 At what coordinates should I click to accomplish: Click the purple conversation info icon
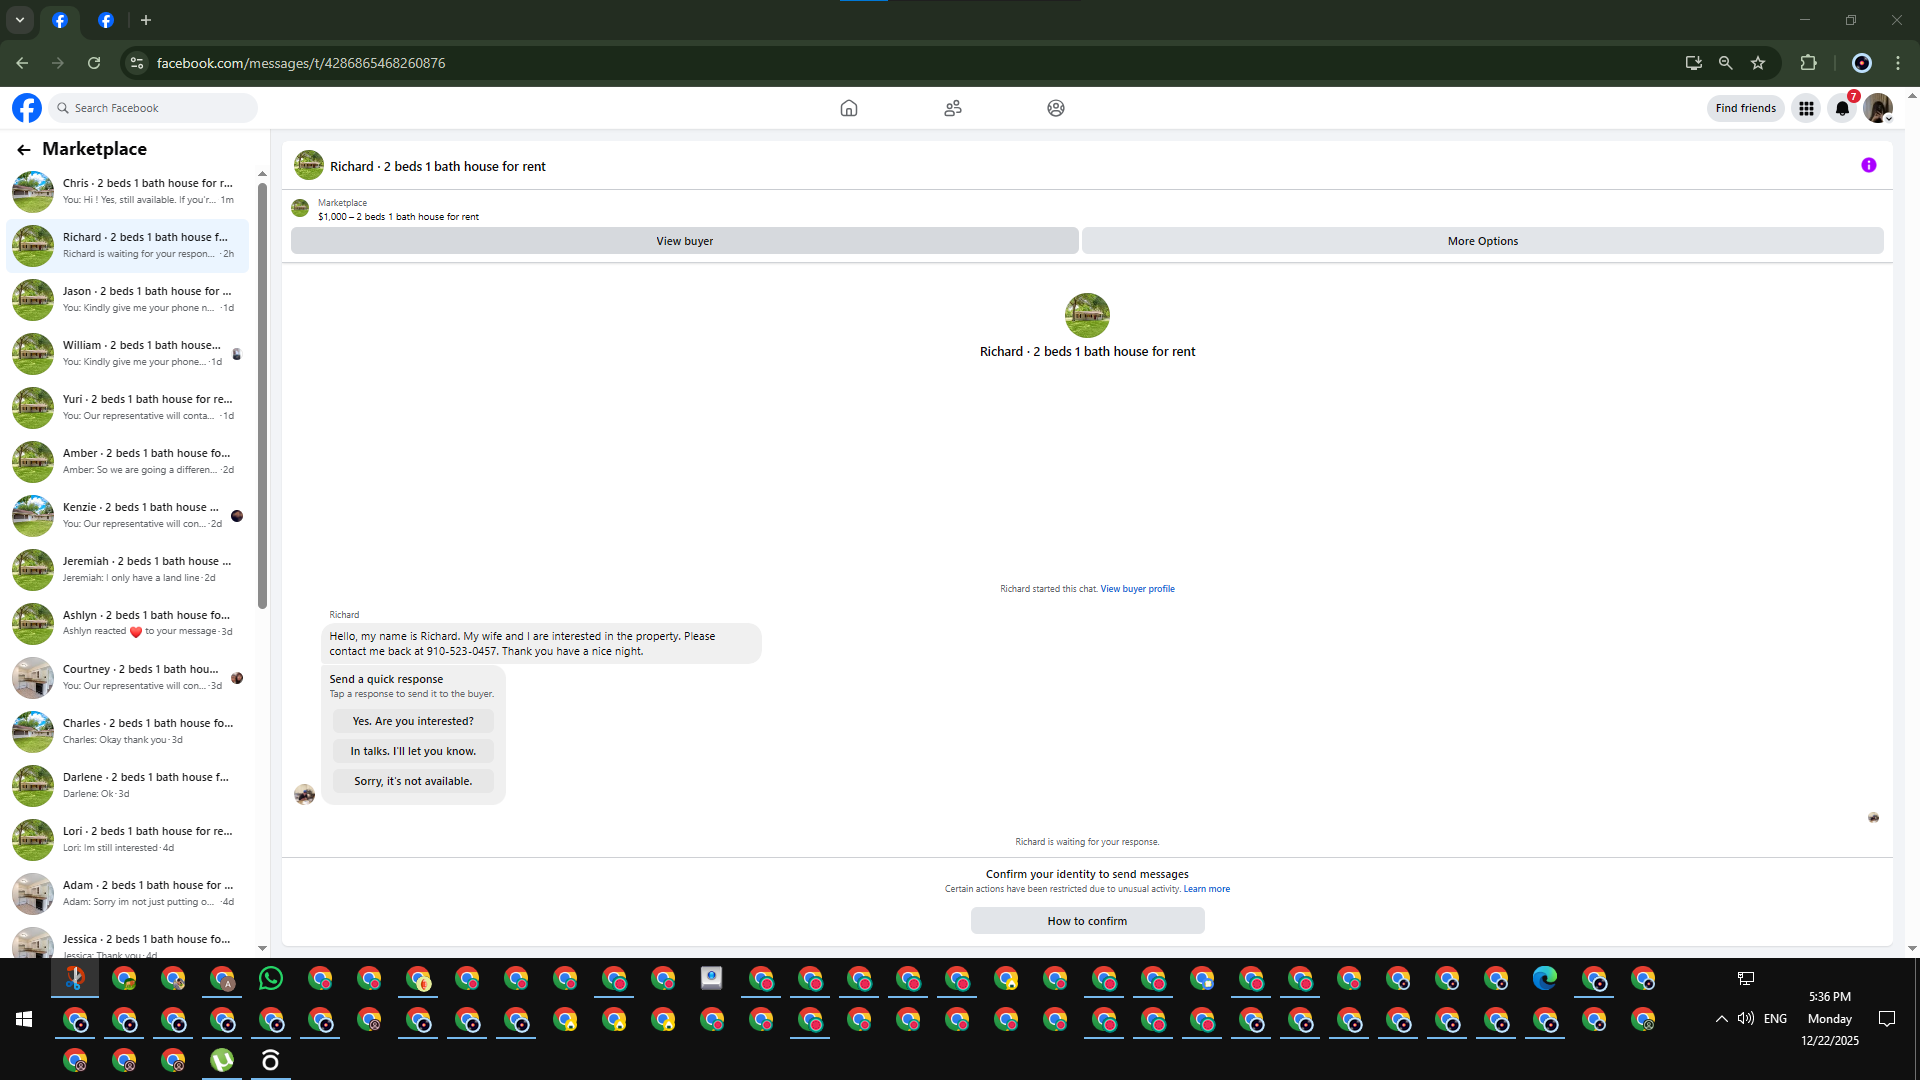(x=1868, y=166)
